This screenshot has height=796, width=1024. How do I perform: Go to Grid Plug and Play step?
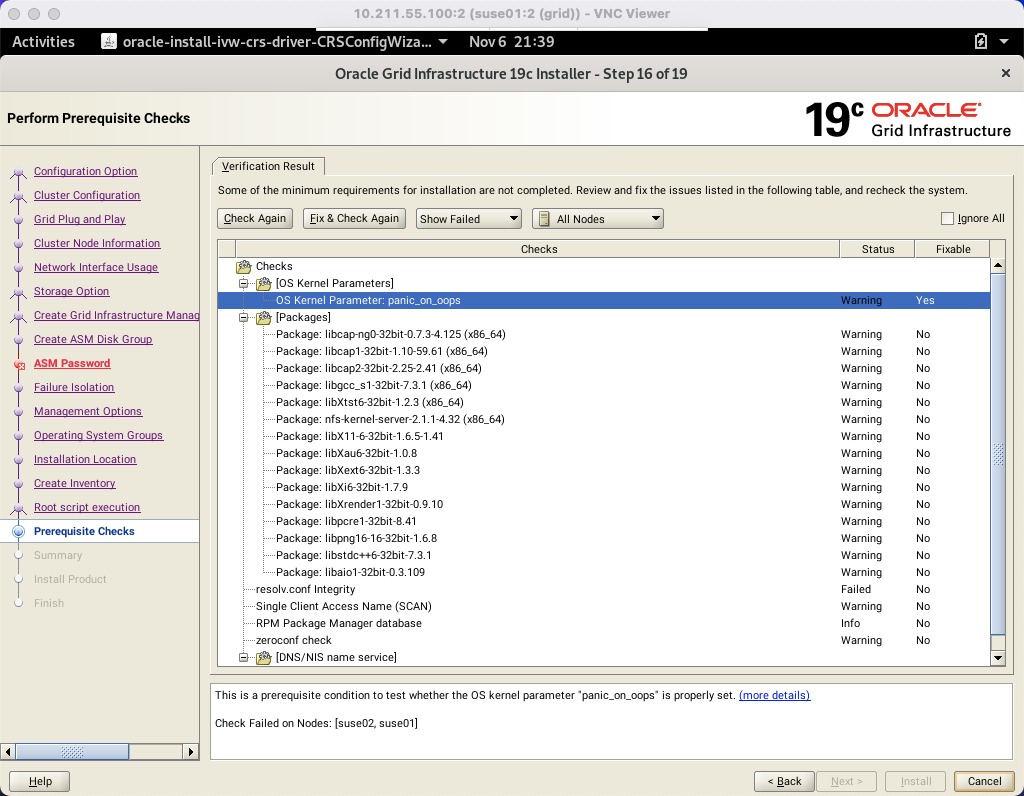80,219
